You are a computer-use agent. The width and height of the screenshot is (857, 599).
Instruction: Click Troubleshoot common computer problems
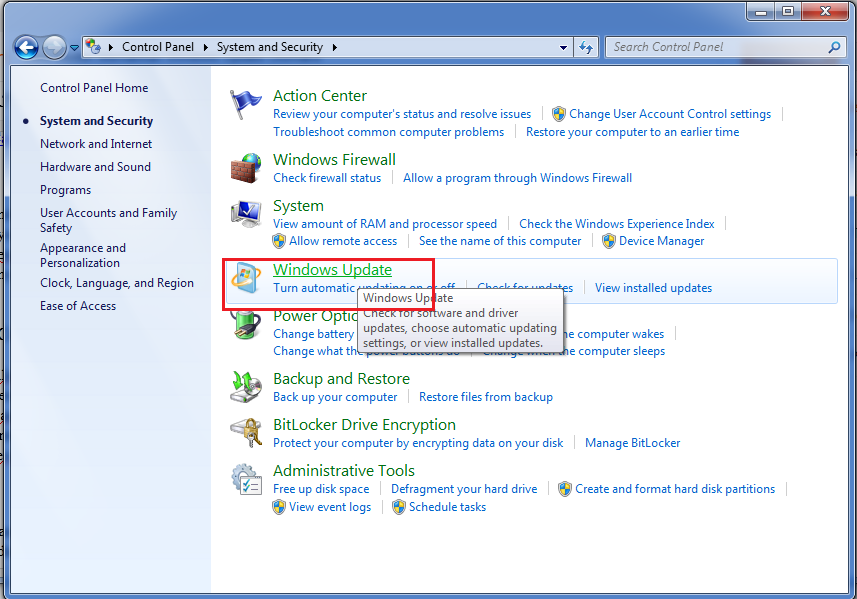pyautogui.click(x=389, y=132)
